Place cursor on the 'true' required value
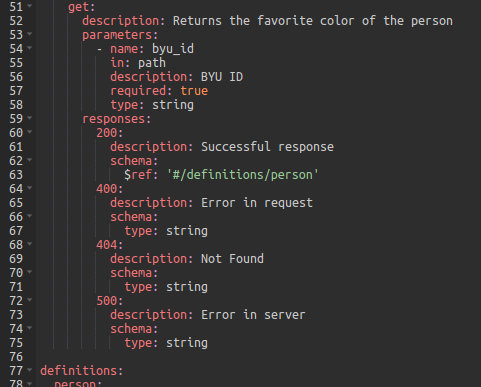This screenshot has height=387, width=481. (x=194, y=91)
